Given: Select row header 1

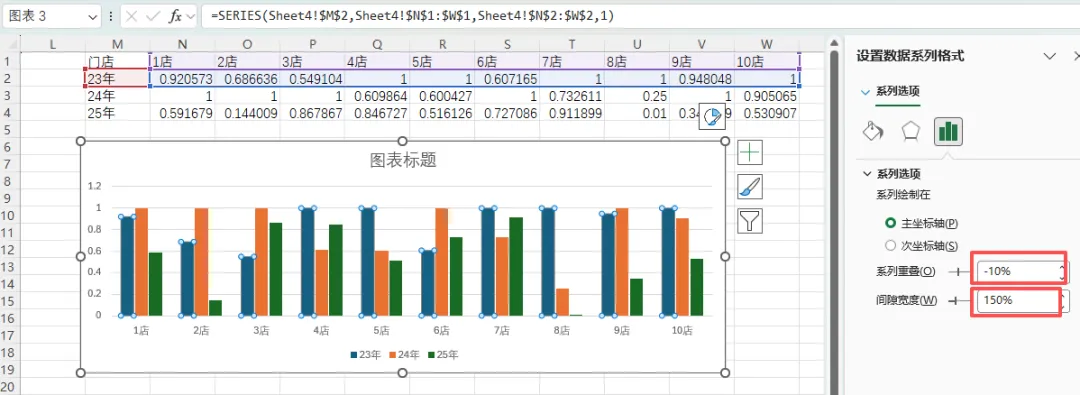Looking at the screenshot, I should click(x=10, y=62).
